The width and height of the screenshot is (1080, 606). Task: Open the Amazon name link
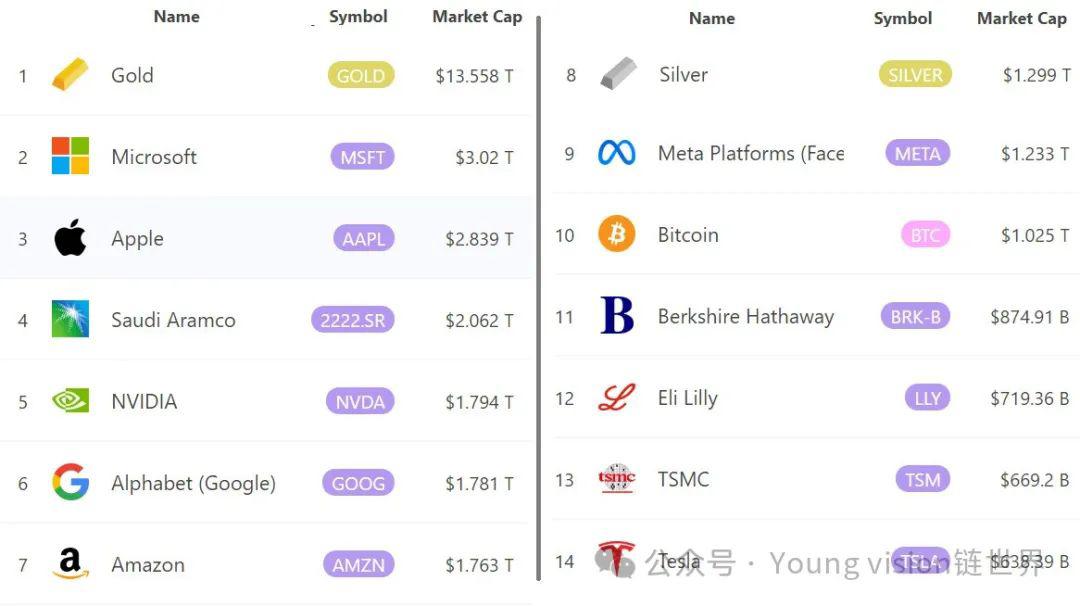(x=148, y=565)
